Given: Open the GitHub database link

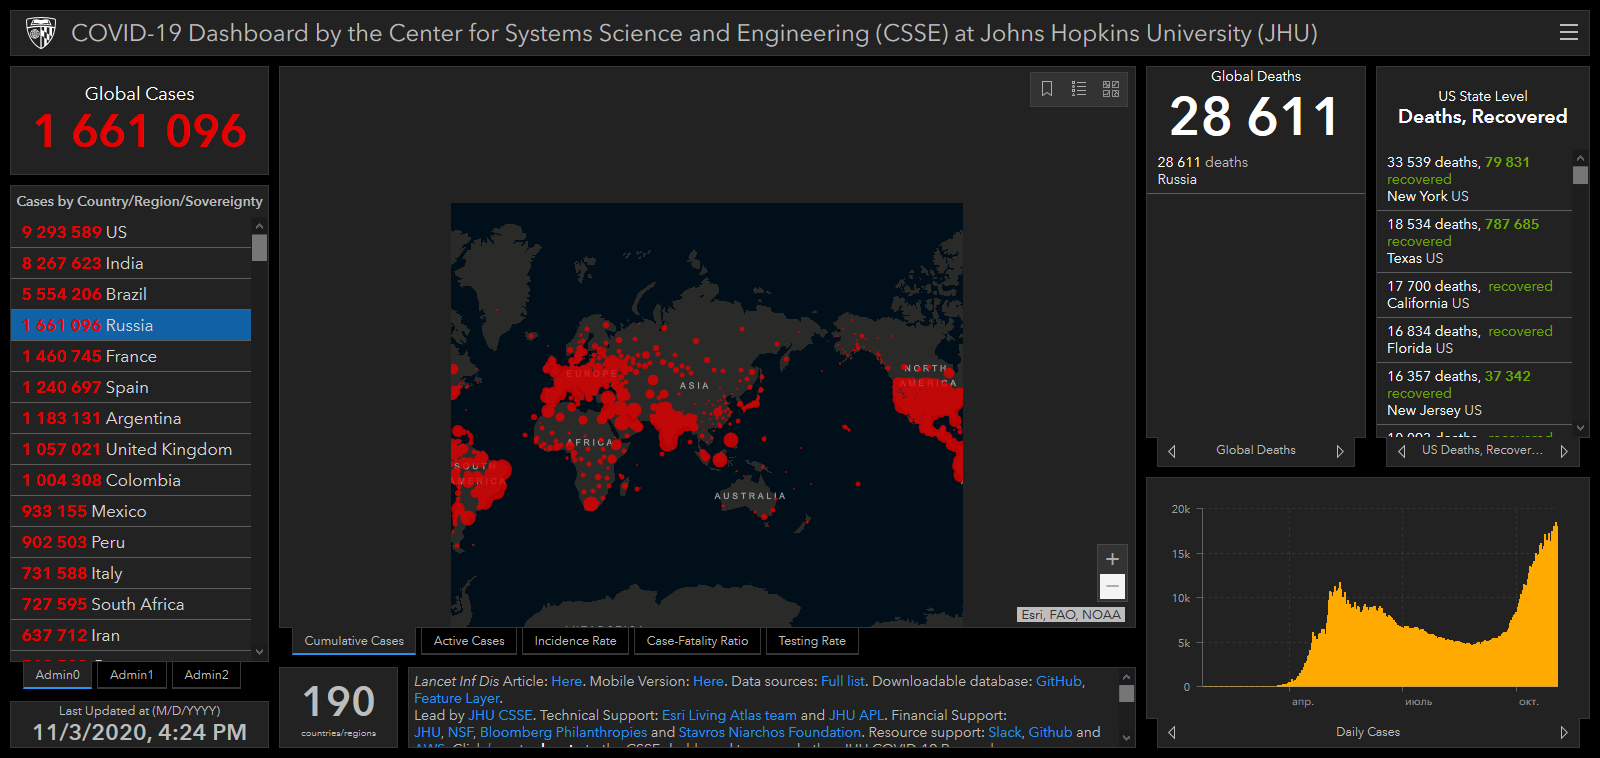Looking at the screenshot, I should click(x=1059, y=681).
